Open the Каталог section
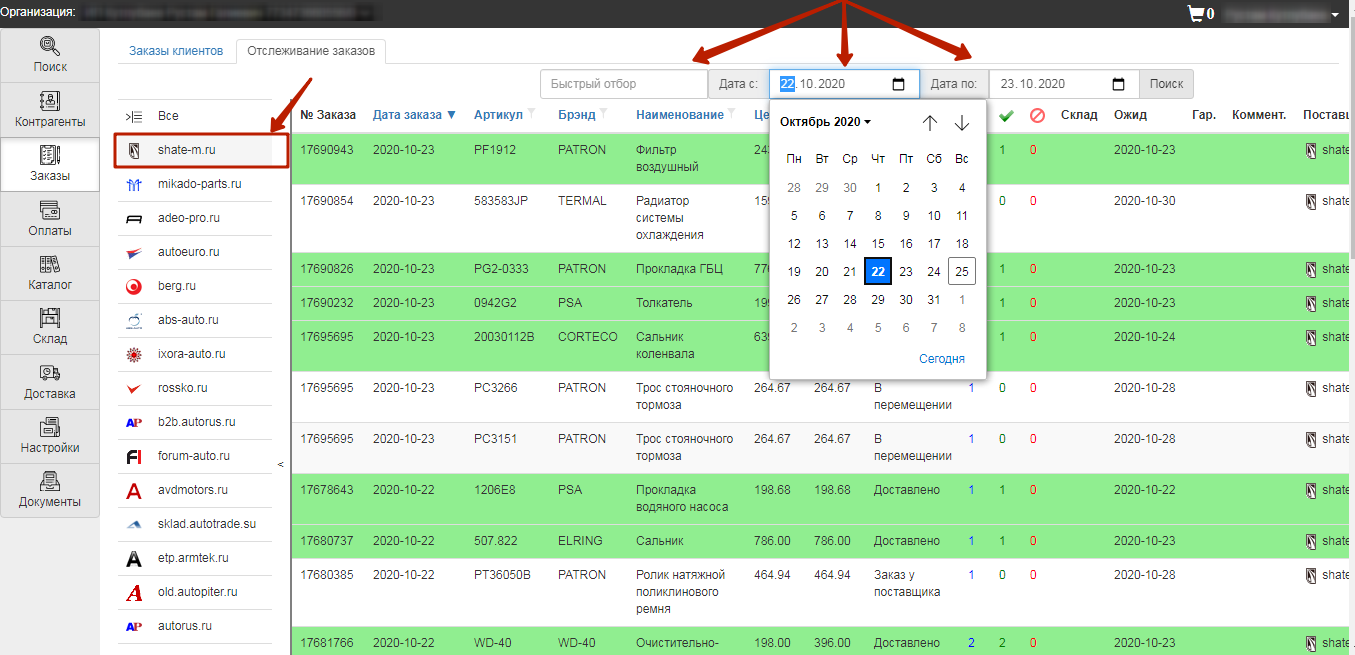The image size is (1355, 655). coord(50,272)
